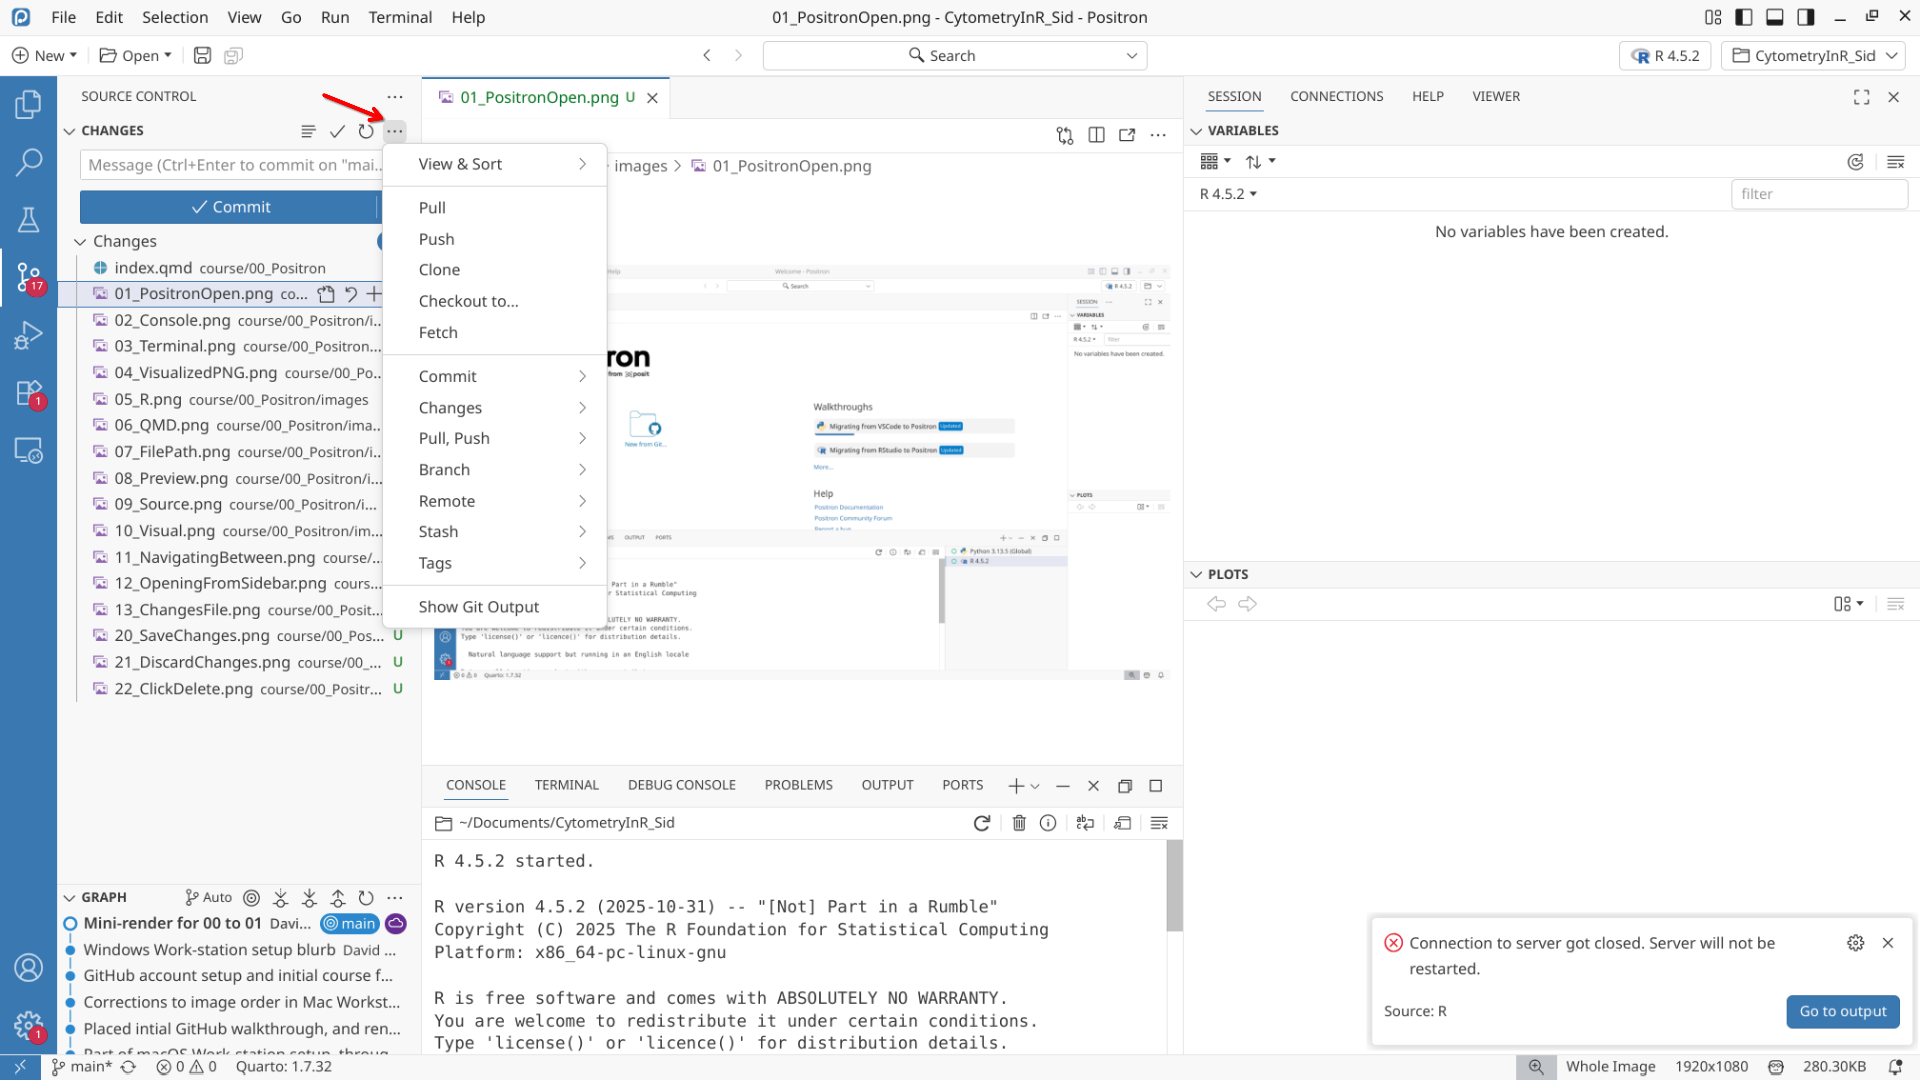Viewport: 1920px width, 1080px height.
Task: Toggle the primary side bar layout button
Action: pyautogui.click(x=1743, y=17)
